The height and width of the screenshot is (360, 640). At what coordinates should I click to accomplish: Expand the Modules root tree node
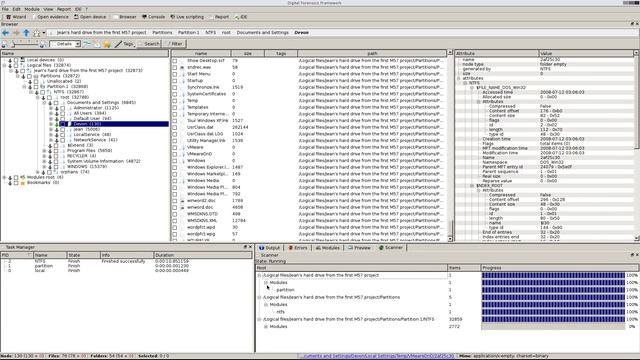pos(4,177)
